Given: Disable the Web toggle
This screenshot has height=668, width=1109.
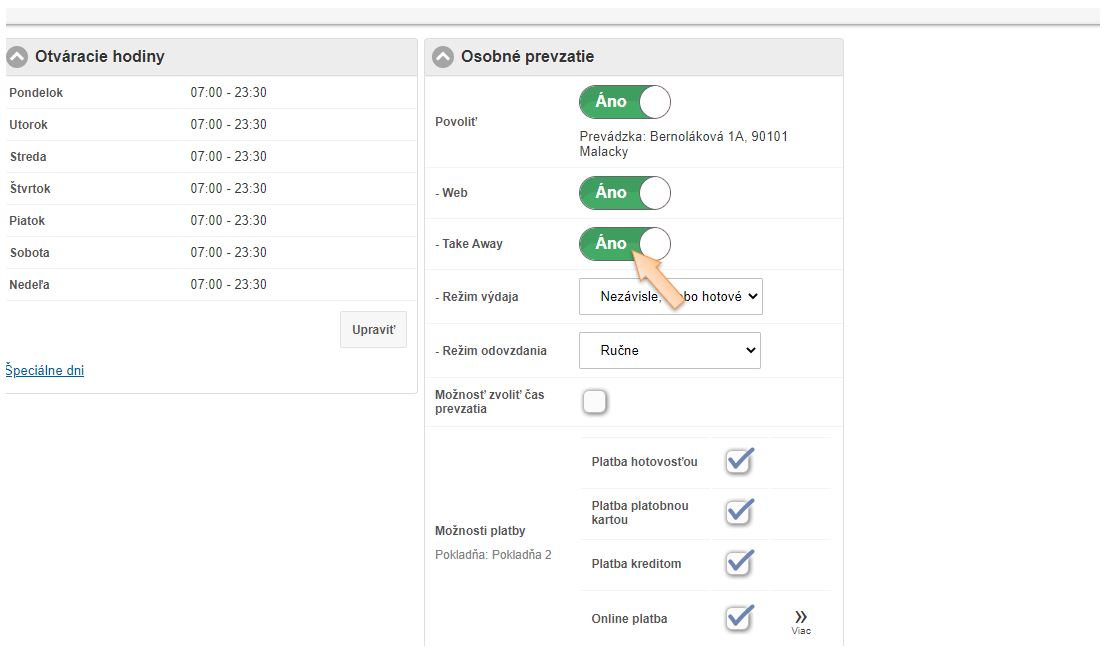Looking at the screenshot, I should point(625,193).
